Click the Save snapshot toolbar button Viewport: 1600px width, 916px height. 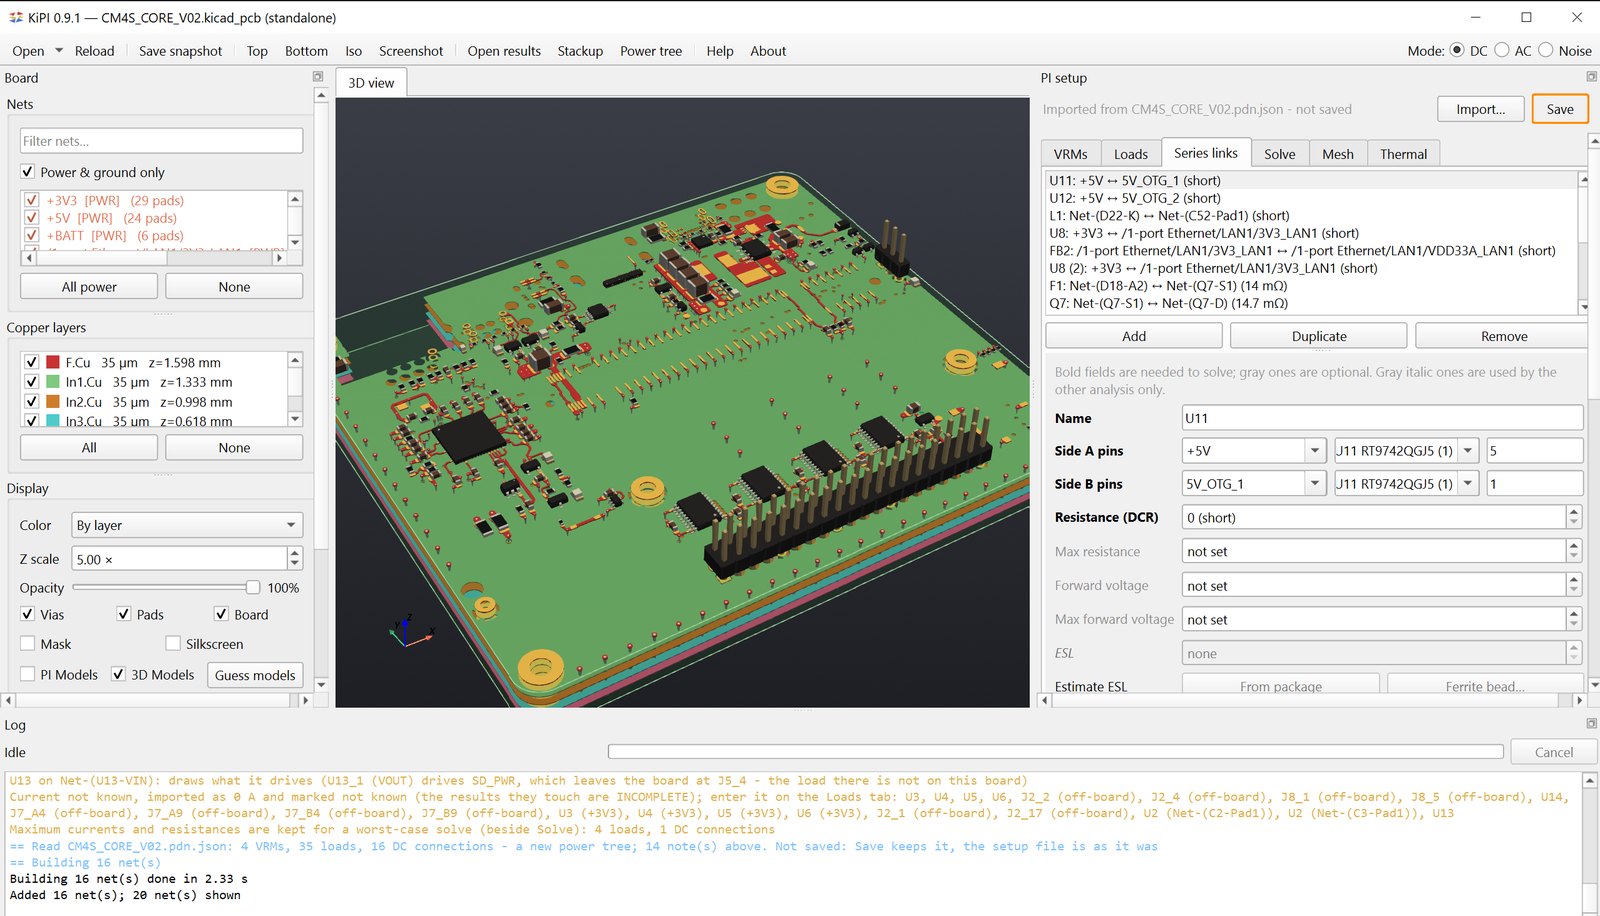[180, 51]
